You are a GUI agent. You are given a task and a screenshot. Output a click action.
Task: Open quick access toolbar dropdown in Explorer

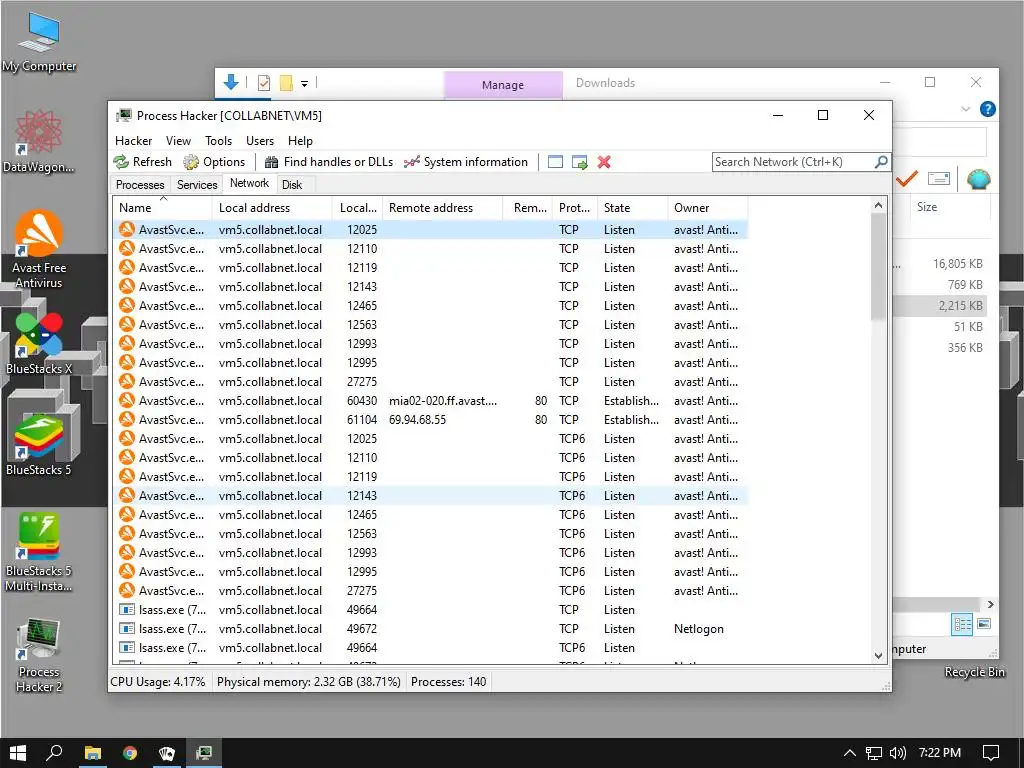(304, 84)
